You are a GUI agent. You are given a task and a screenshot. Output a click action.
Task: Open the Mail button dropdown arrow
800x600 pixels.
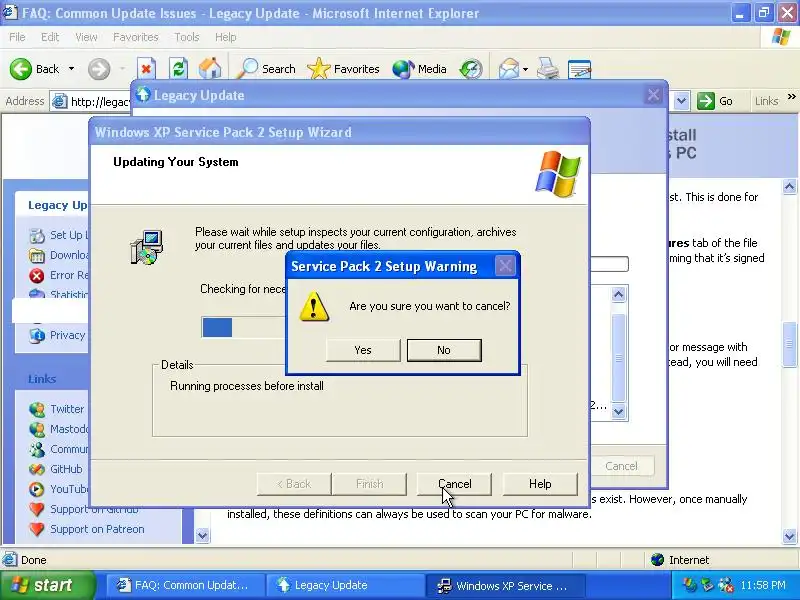point(525,69)
